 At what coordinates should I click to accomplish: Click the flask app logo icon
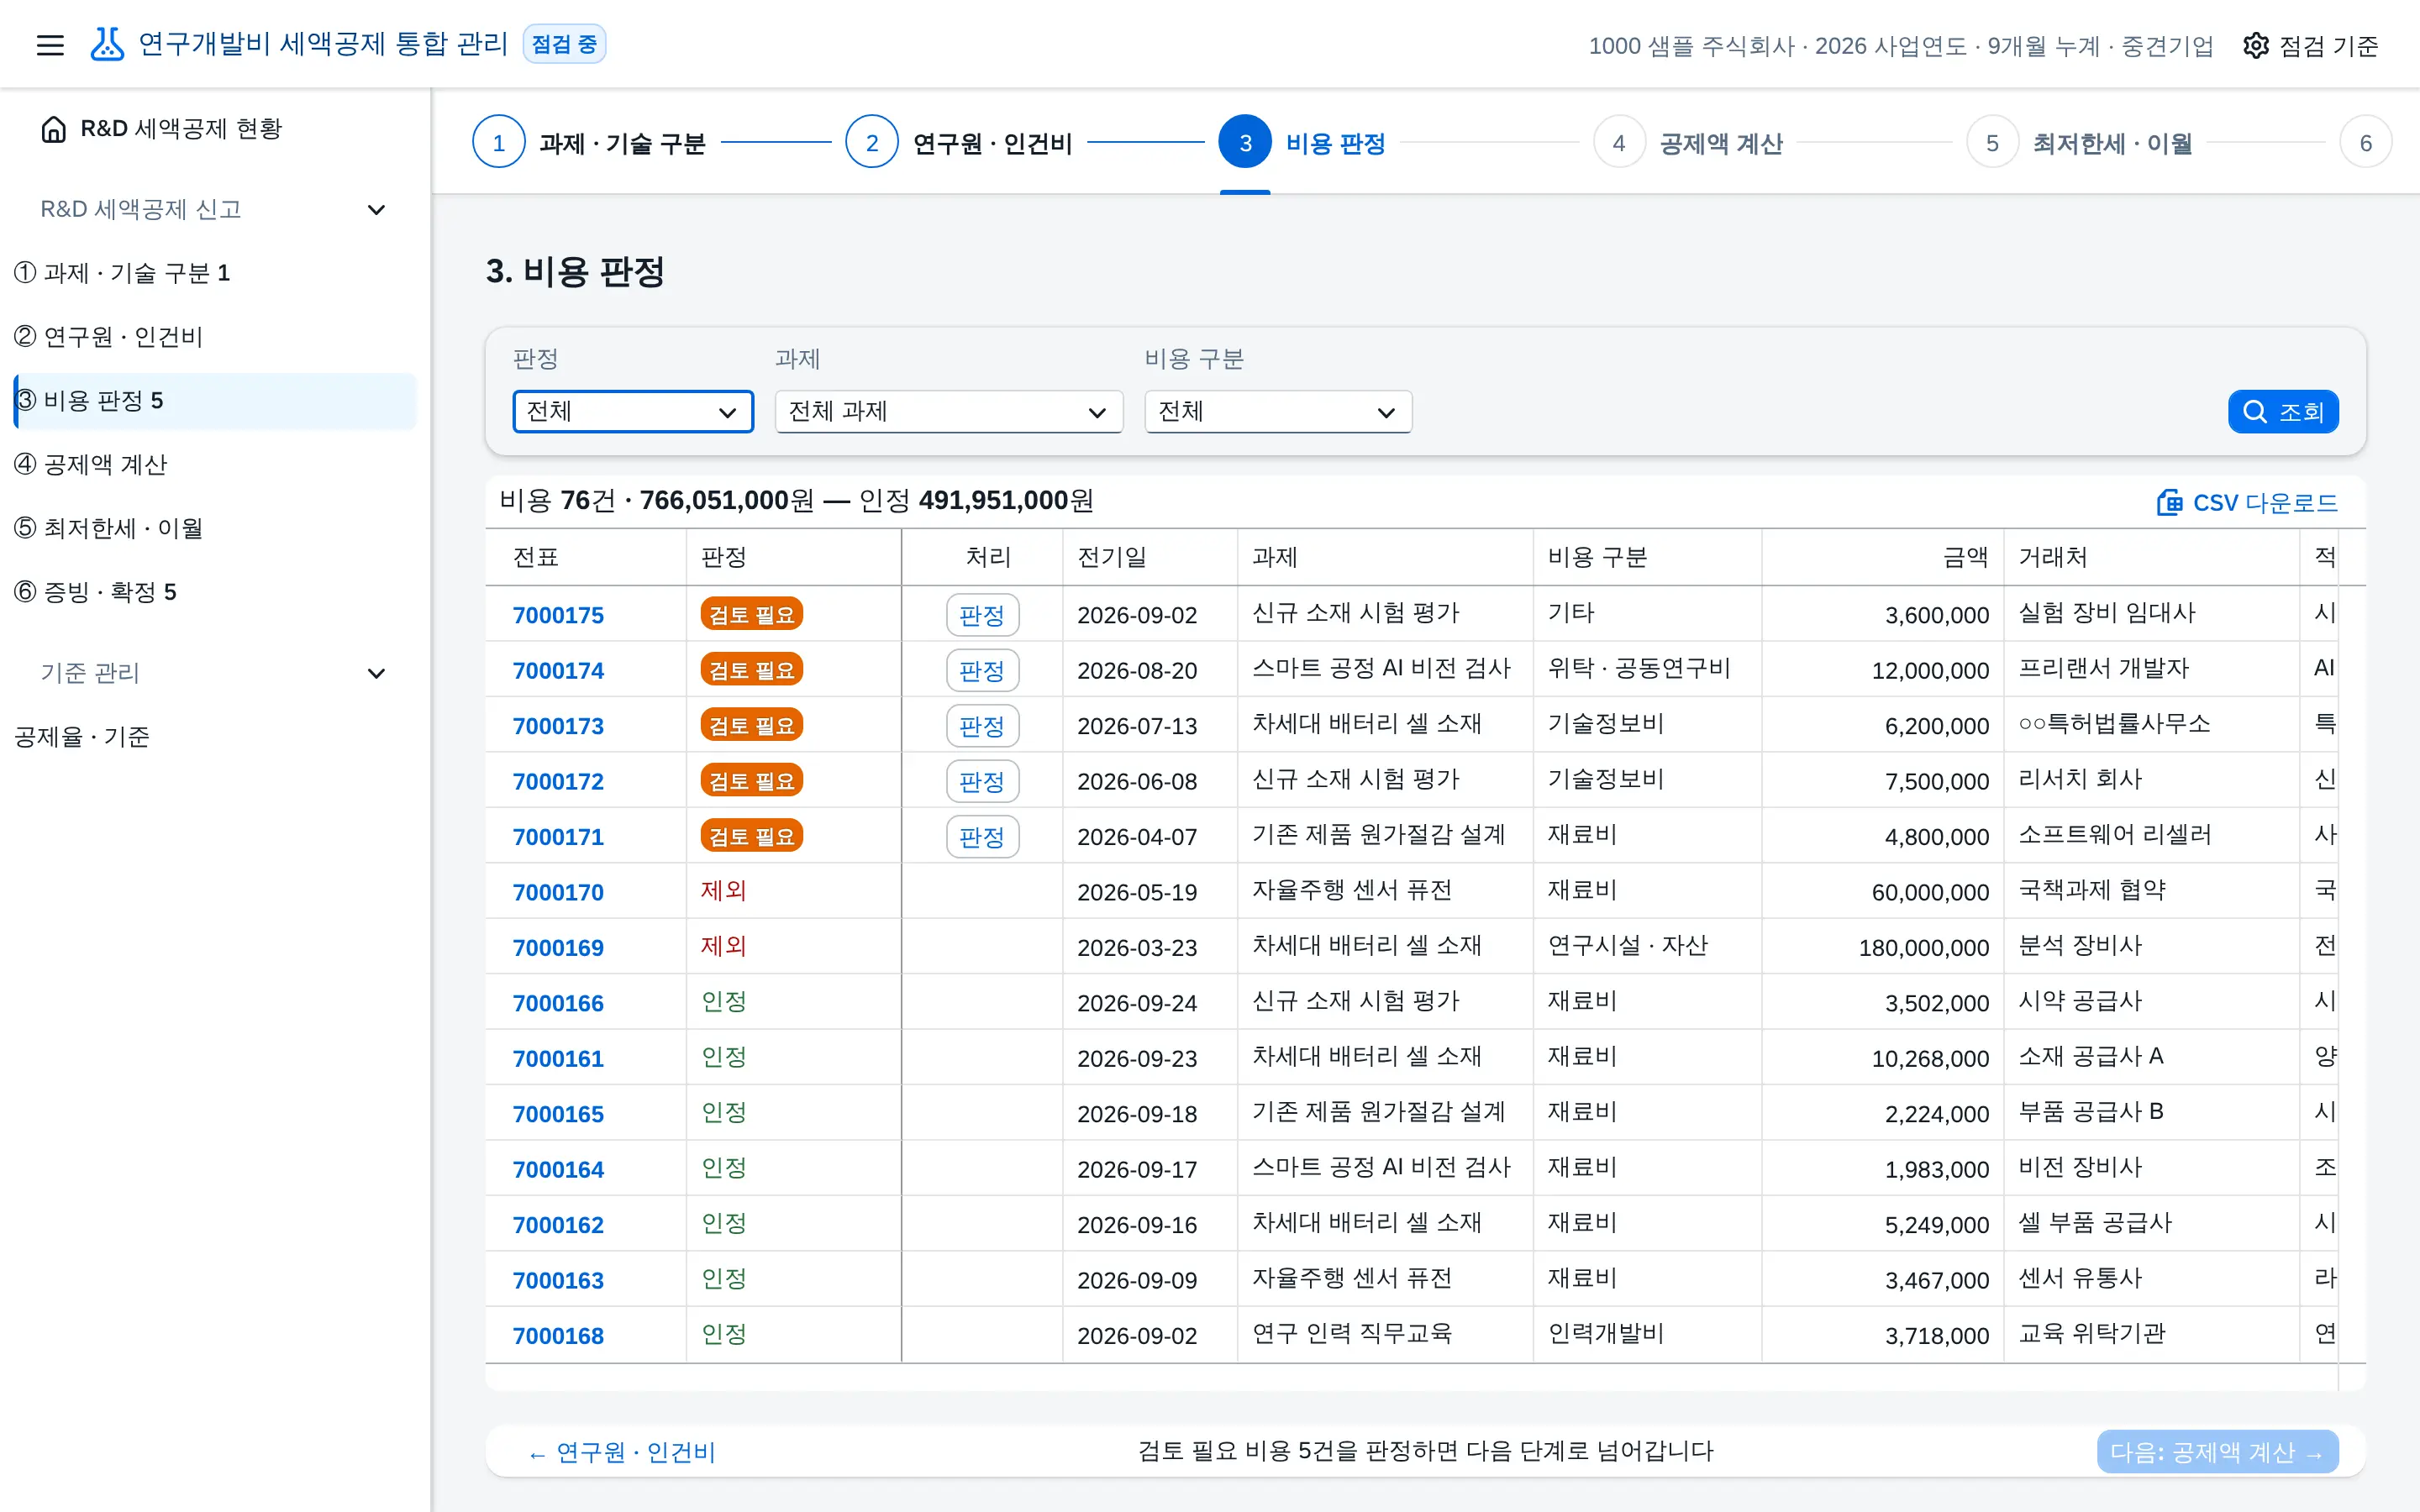pos(107,44)
